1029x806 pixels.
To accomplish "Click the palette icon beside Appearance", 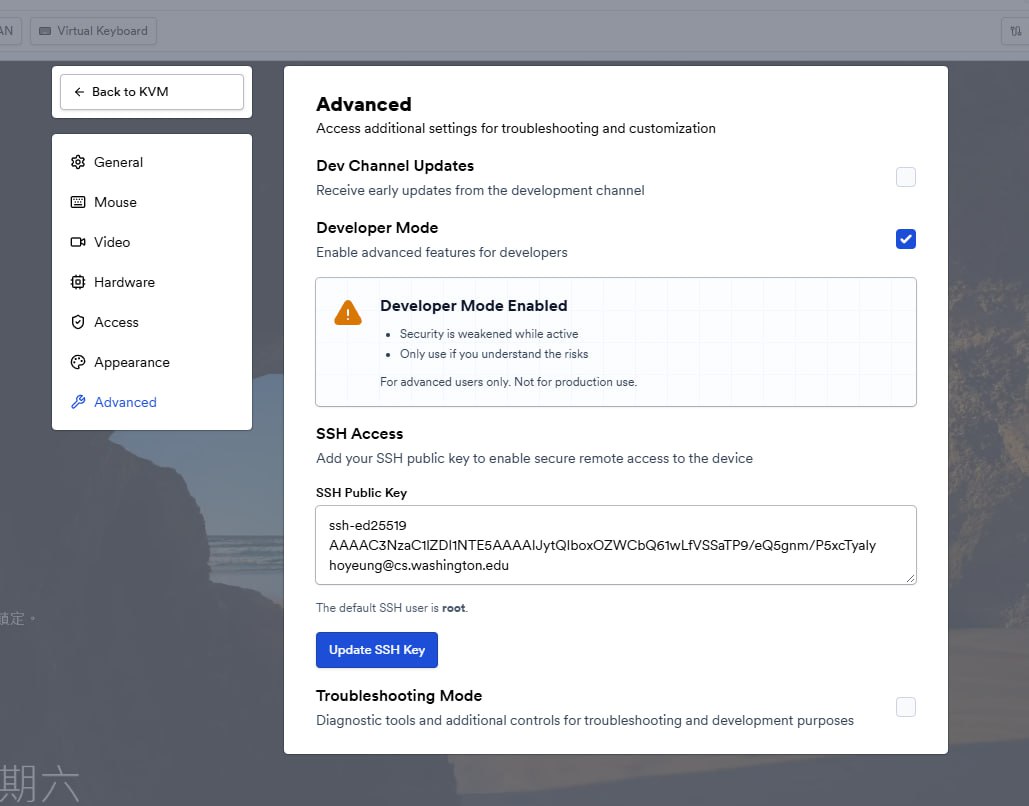I will pyautogui.click(x=78, y=362).
